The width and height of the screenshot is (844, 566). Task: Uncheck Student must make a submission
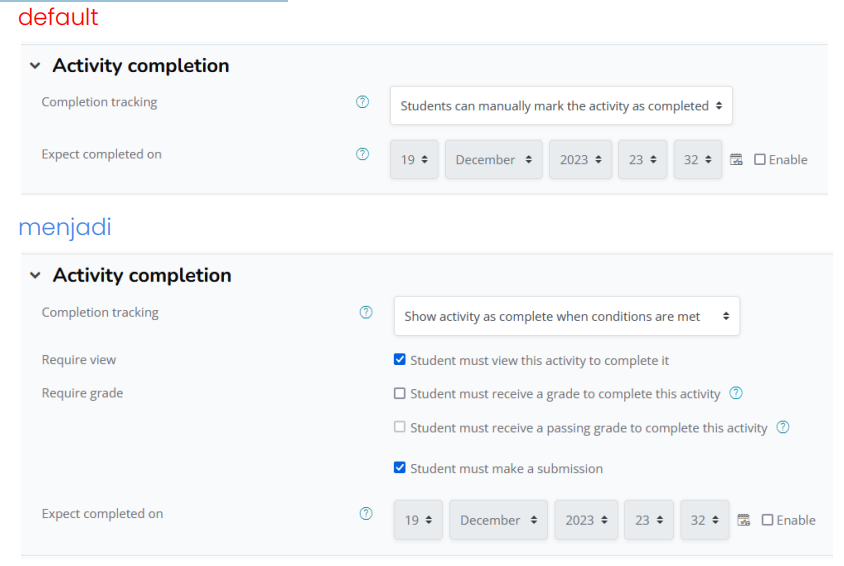point(400,468)
